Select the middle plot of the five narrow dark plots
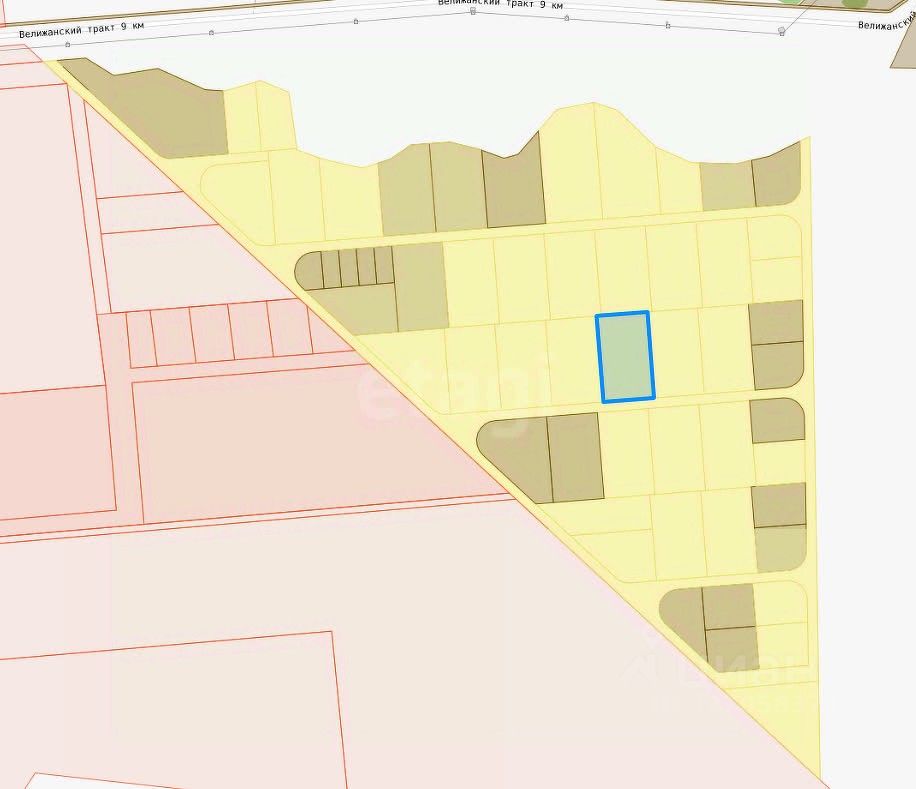 pyautogui.click(x=349, y=267)
